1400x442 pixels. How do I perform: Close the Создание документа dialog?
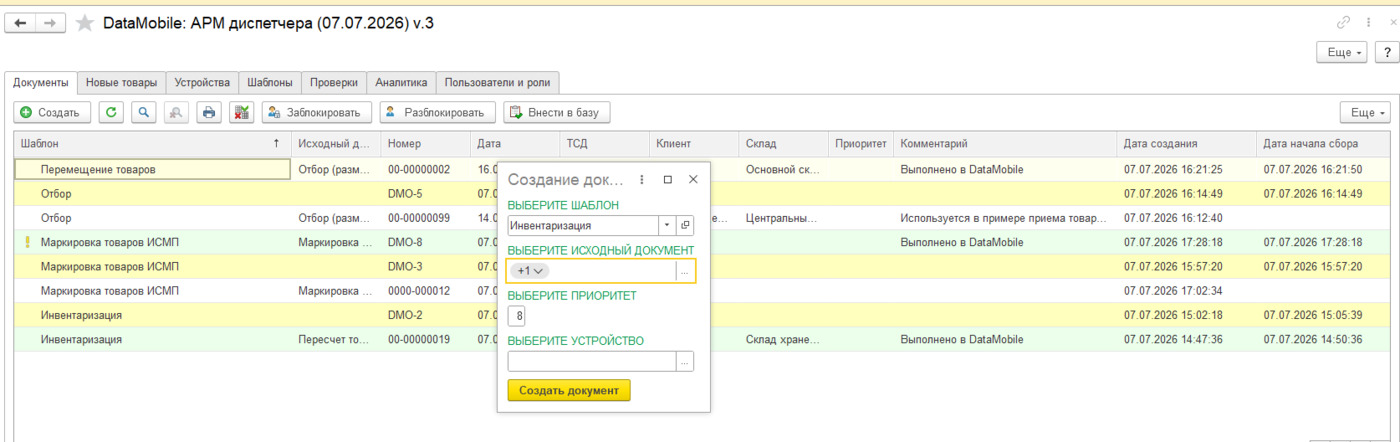pos(693,180)
